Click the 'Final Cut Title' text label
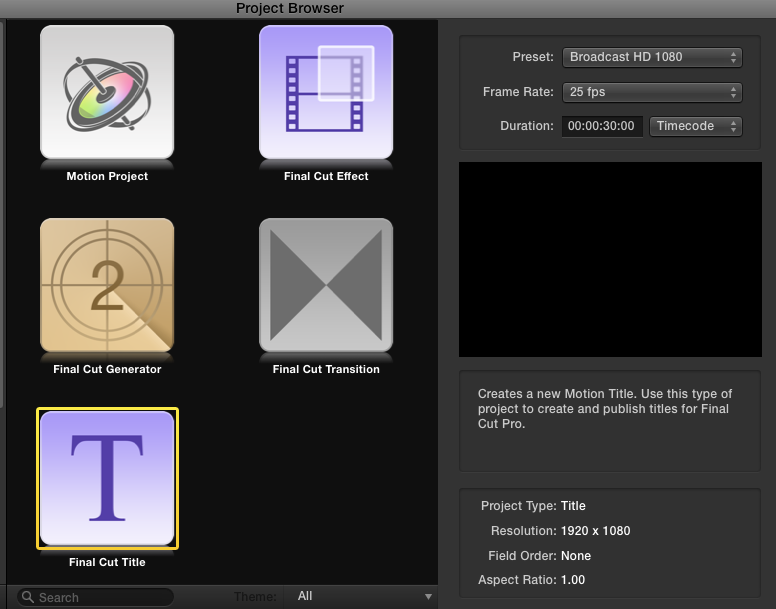Screen dimensions: 776x609 point(107,562)
